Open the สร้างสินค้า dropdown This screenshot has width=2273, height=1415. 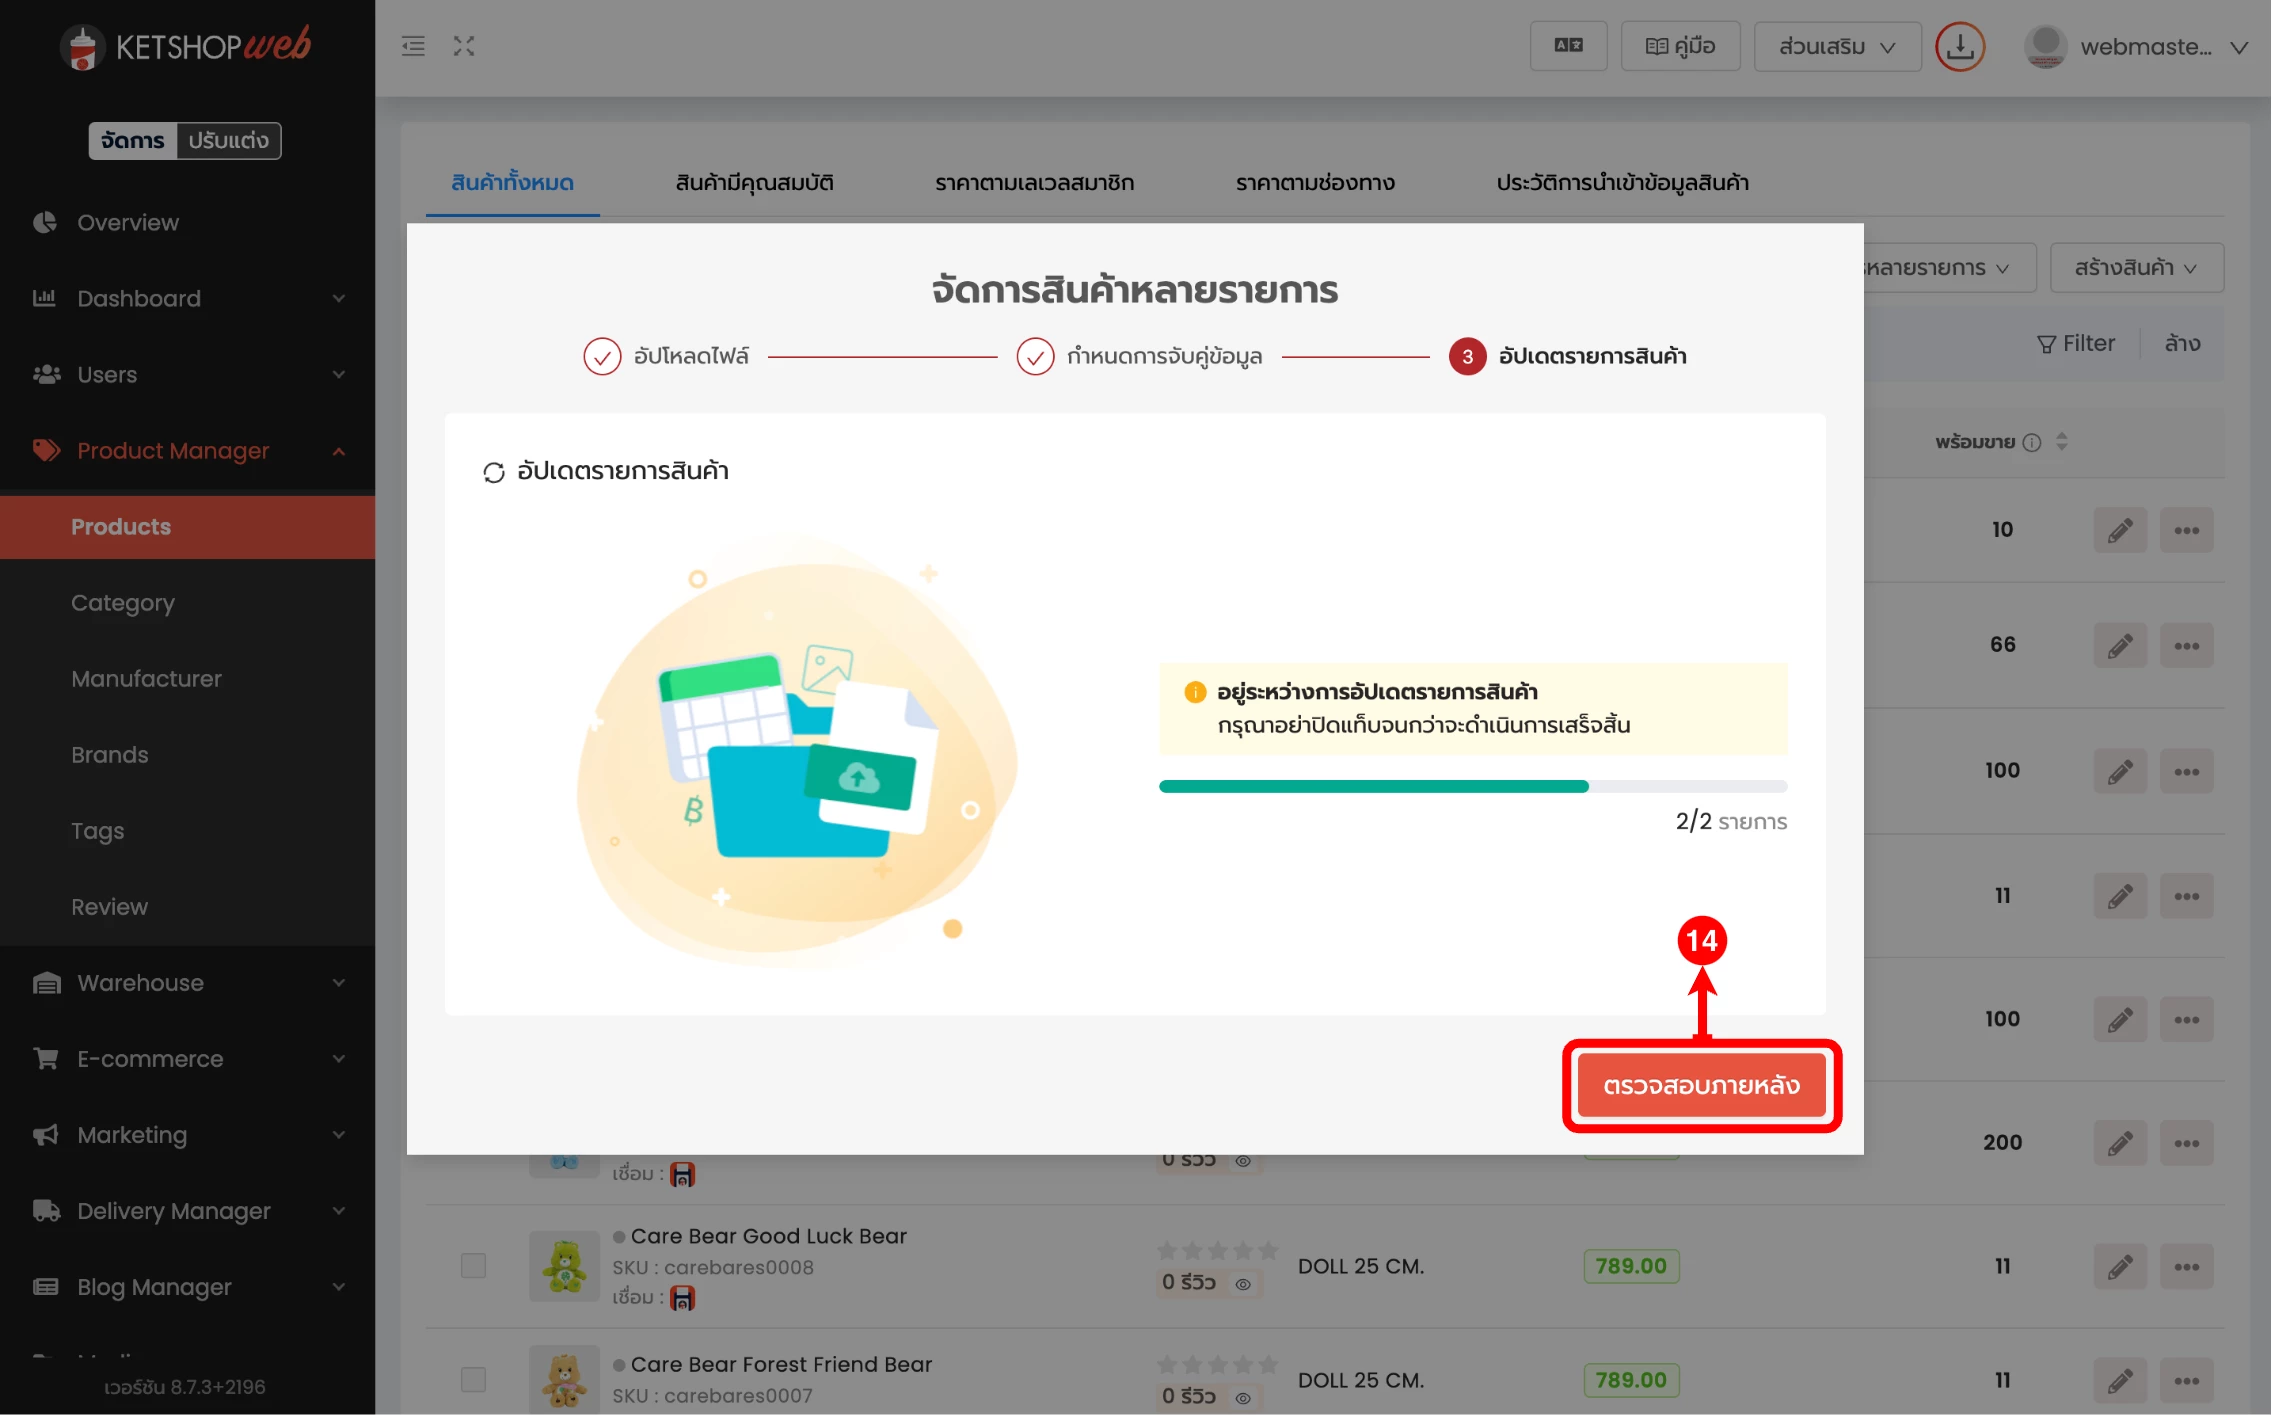[2136, 268]
